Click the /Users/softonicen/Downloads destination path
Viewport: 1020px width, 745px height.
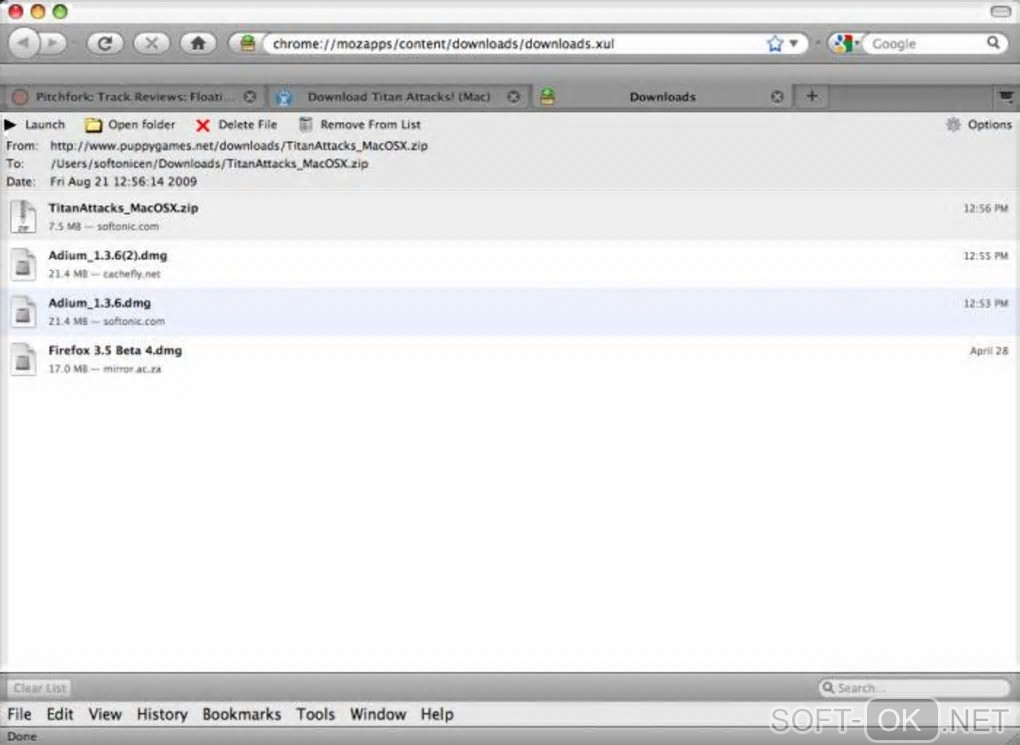209,164
